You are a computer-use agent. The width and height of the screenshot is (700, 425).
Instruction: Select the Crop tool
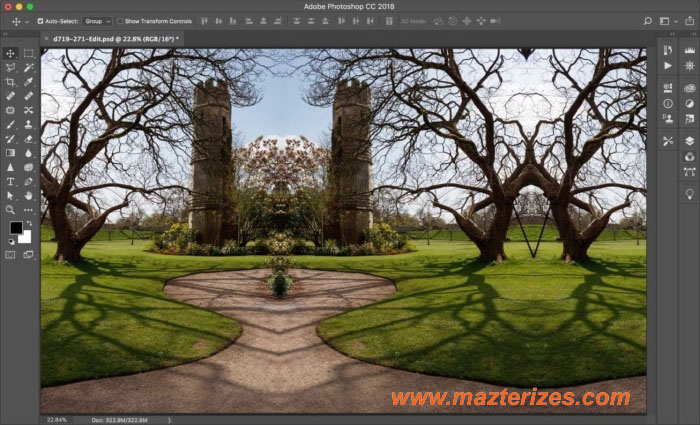10,82
